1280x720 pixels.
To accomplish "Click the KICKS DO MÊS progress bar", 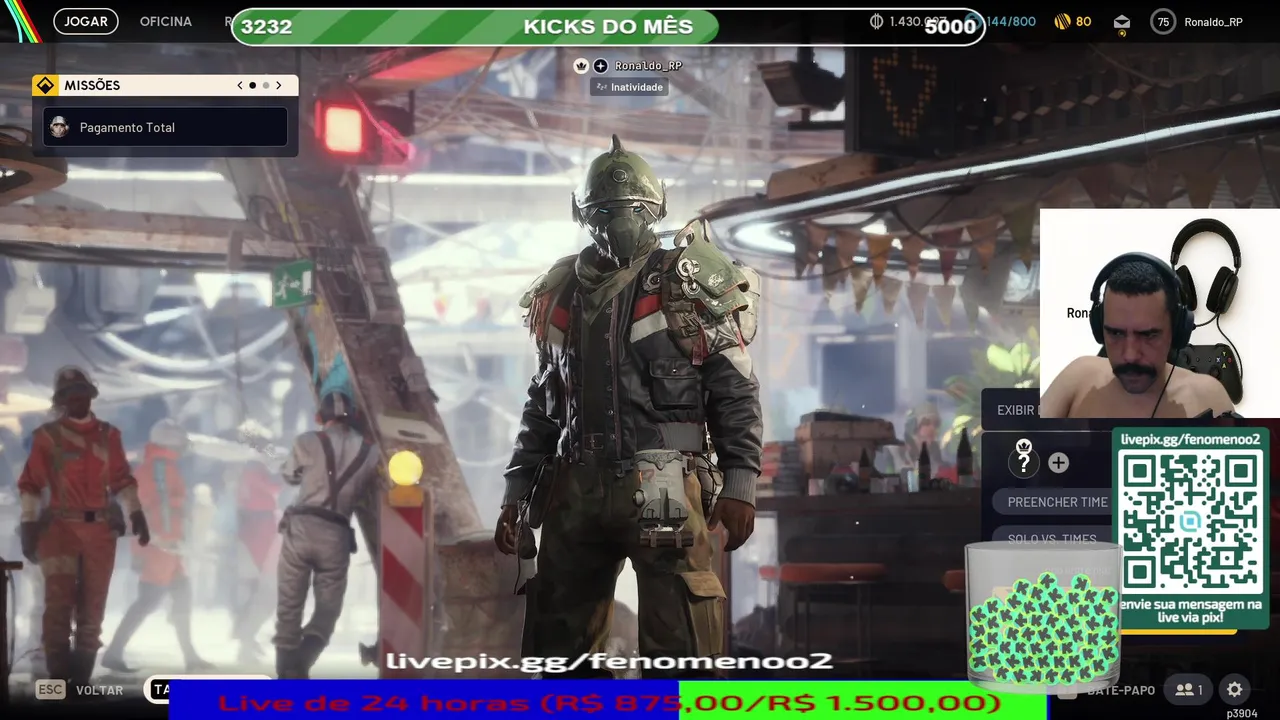I will tap(608, 27).
